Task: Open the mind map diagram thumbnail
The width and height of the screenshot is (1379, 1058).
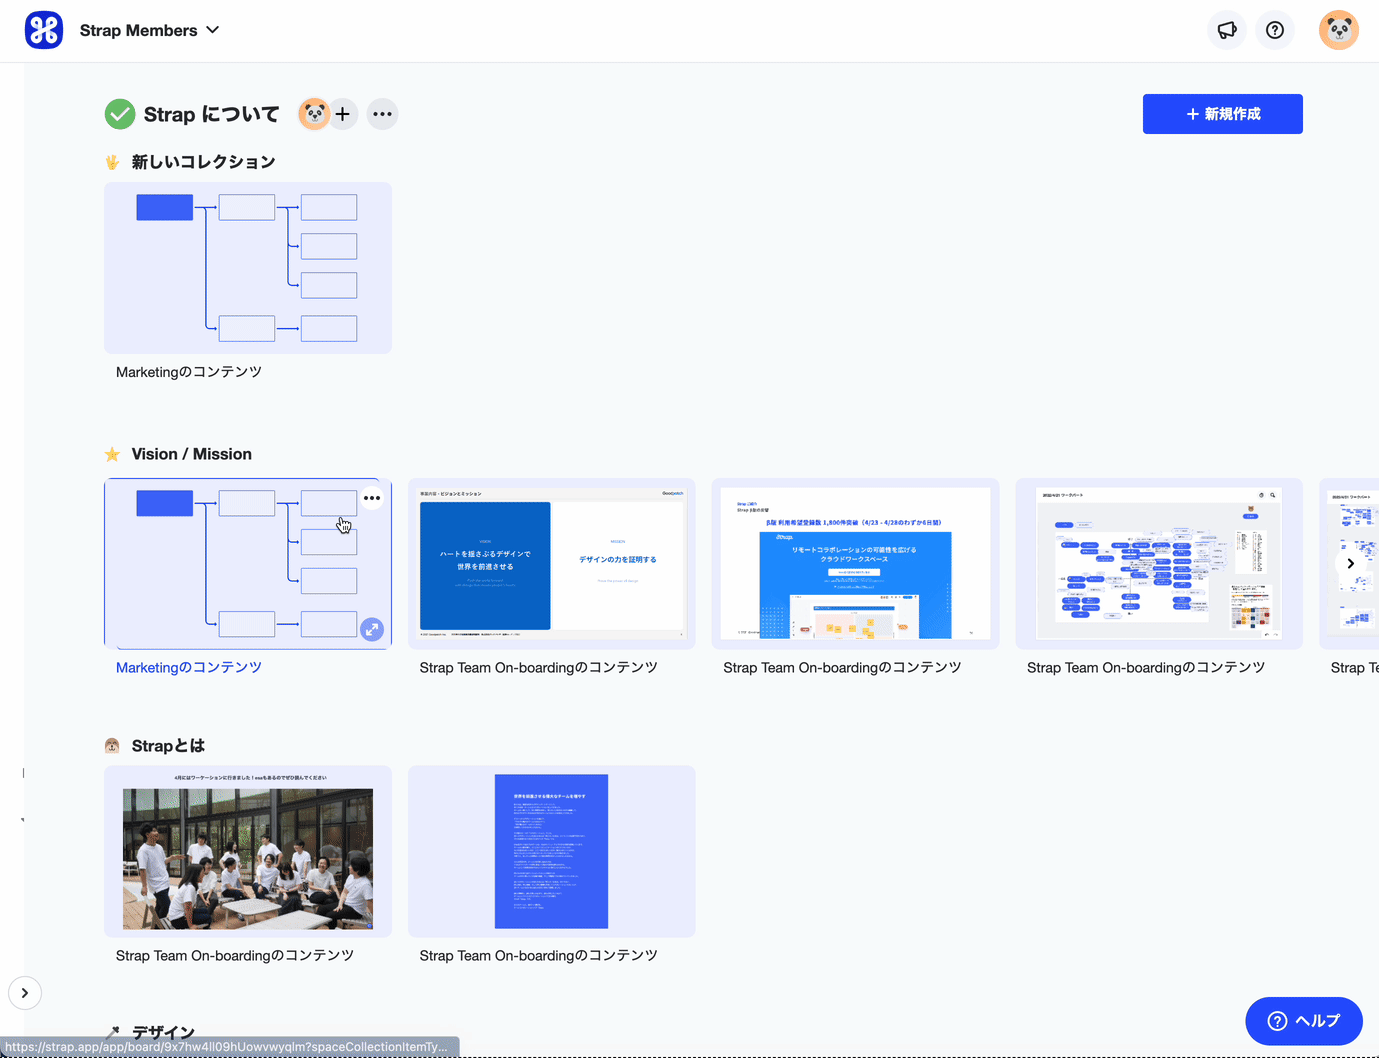Action: tap(1159, 564)
